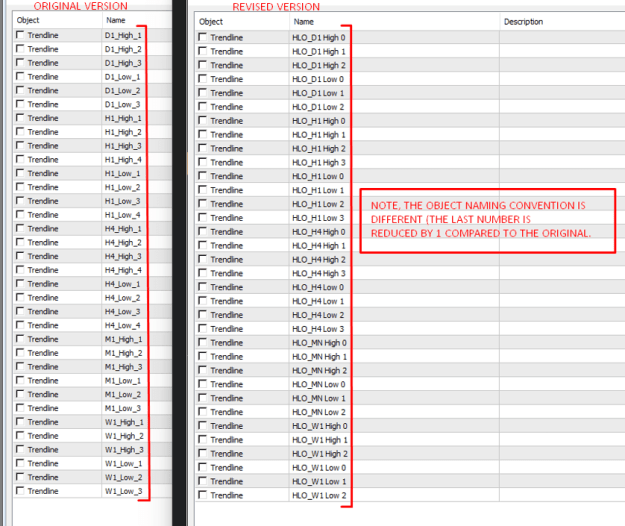Click Description cell of HLO_W1 Low 0 row

(x=562, y=467)
